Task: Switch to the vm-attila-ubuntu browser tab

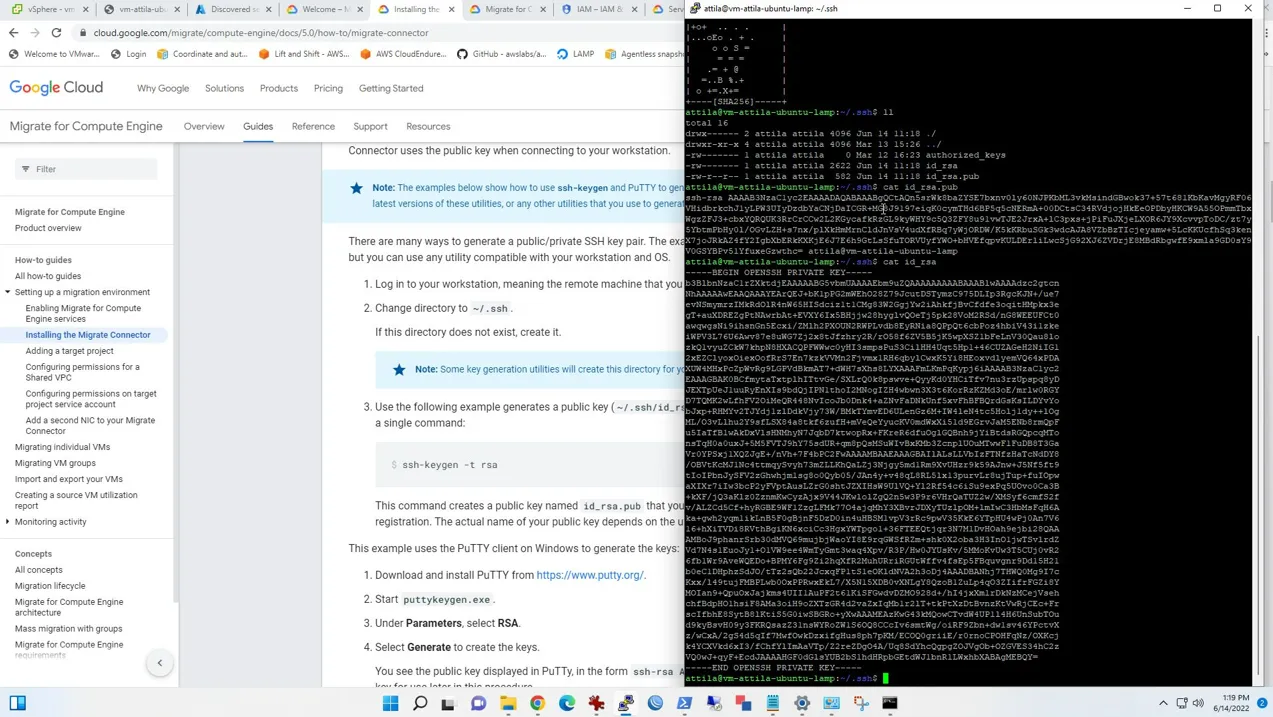Action: 141,9
